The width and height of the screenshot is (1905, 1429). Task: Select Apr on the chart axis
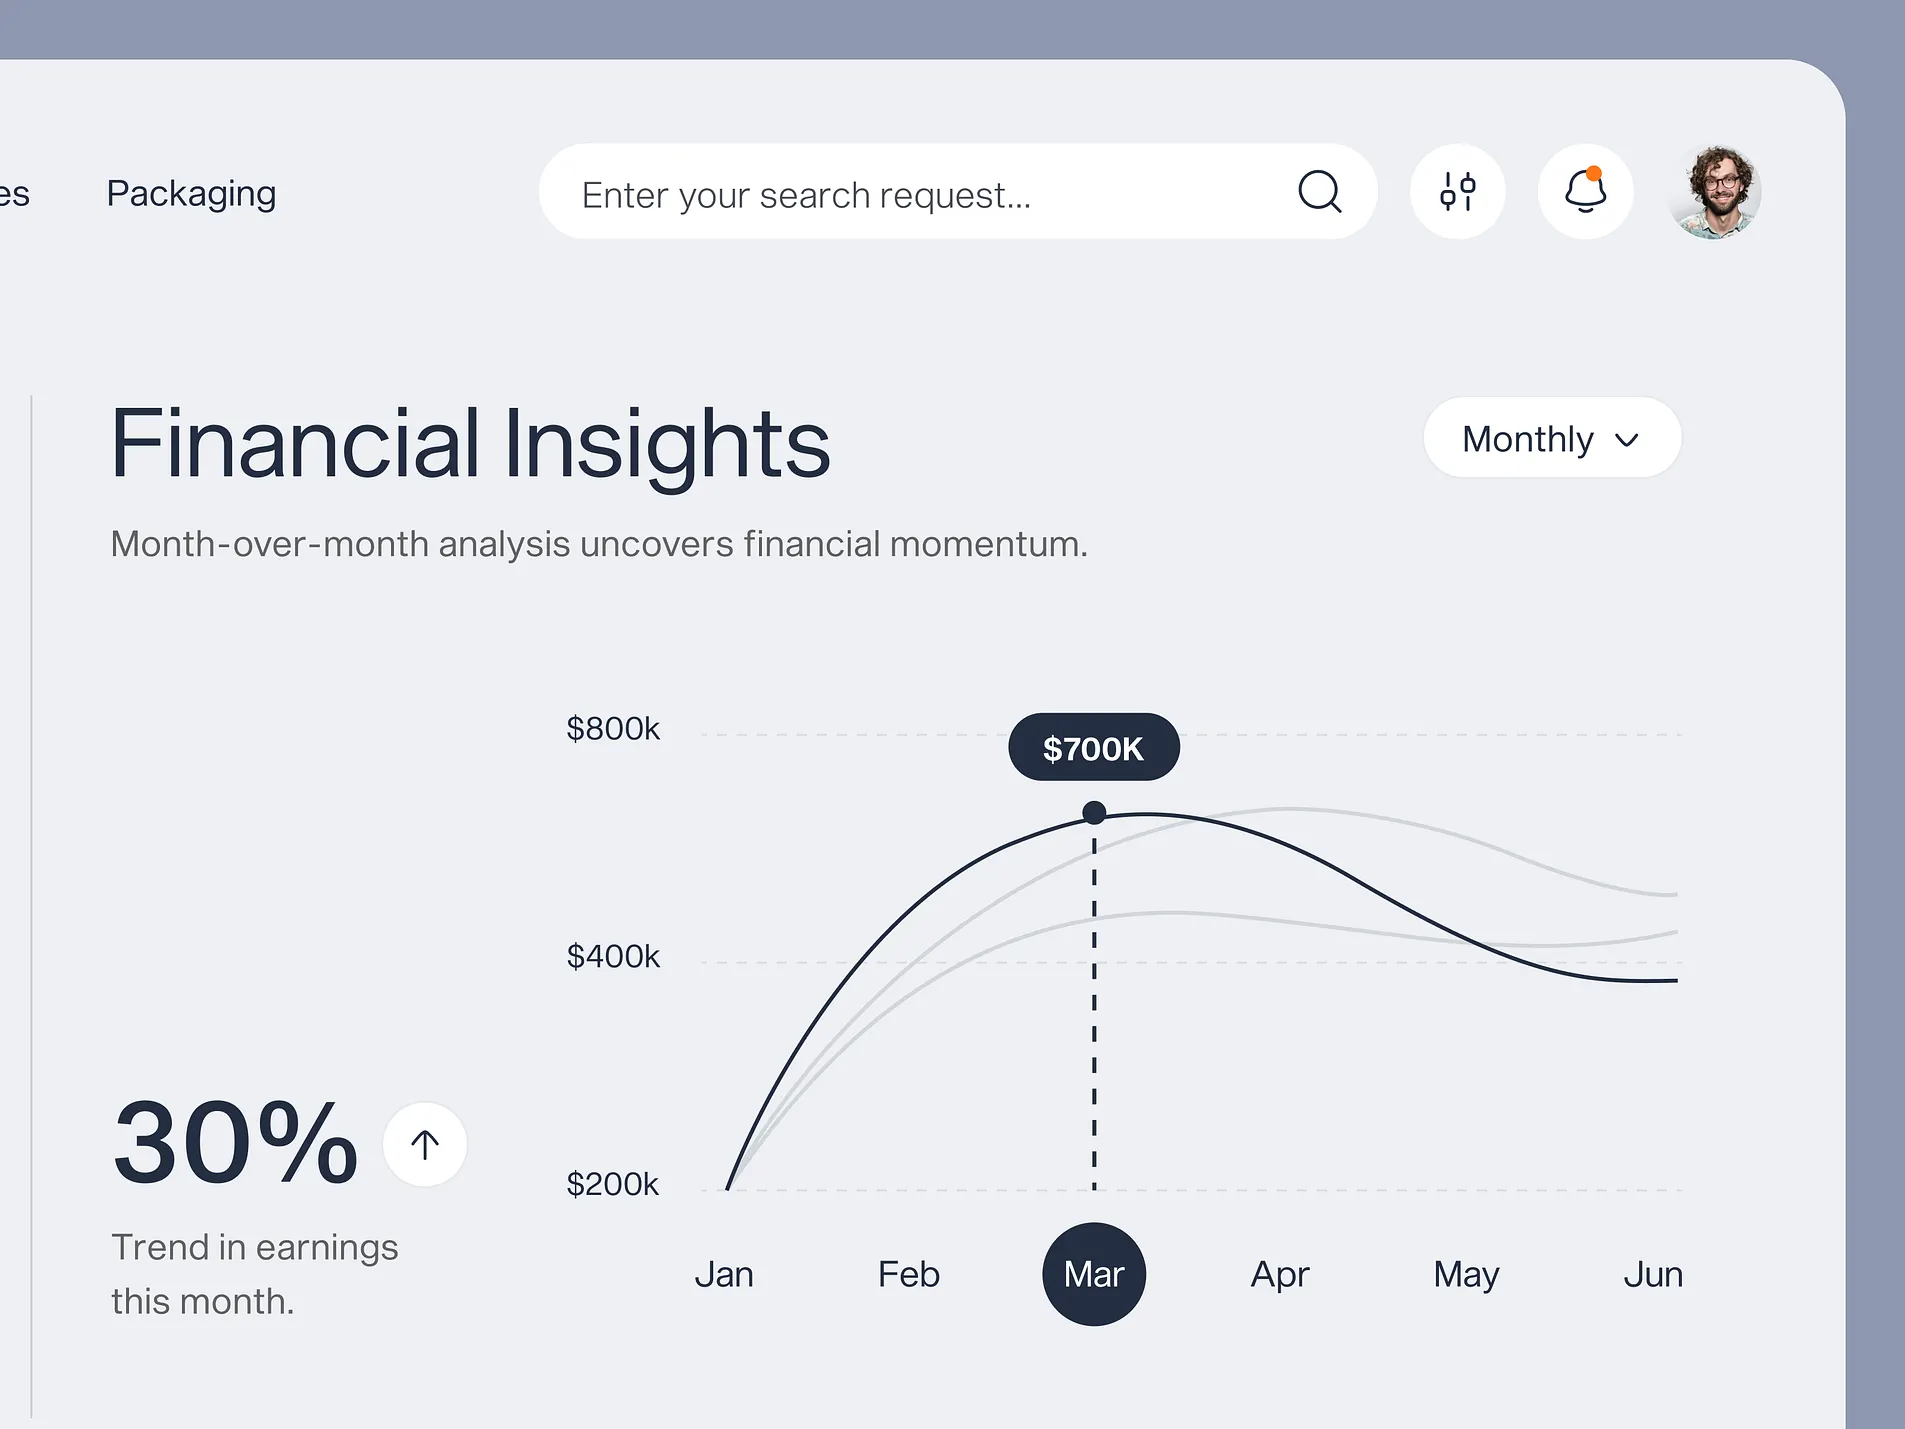[x=1280, y=1274]
